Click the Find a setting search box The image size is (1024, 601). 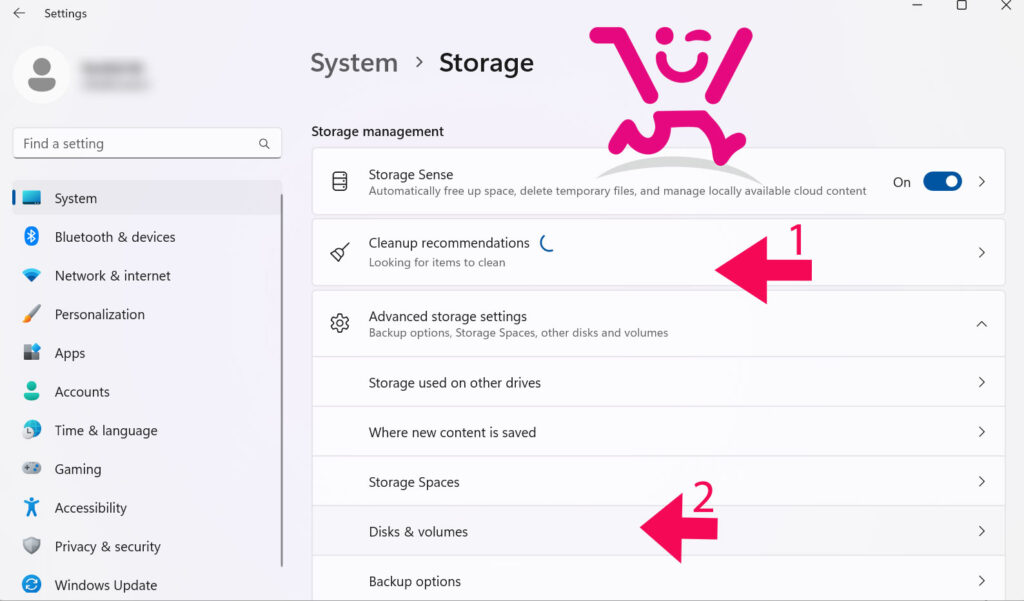[147, 143]
